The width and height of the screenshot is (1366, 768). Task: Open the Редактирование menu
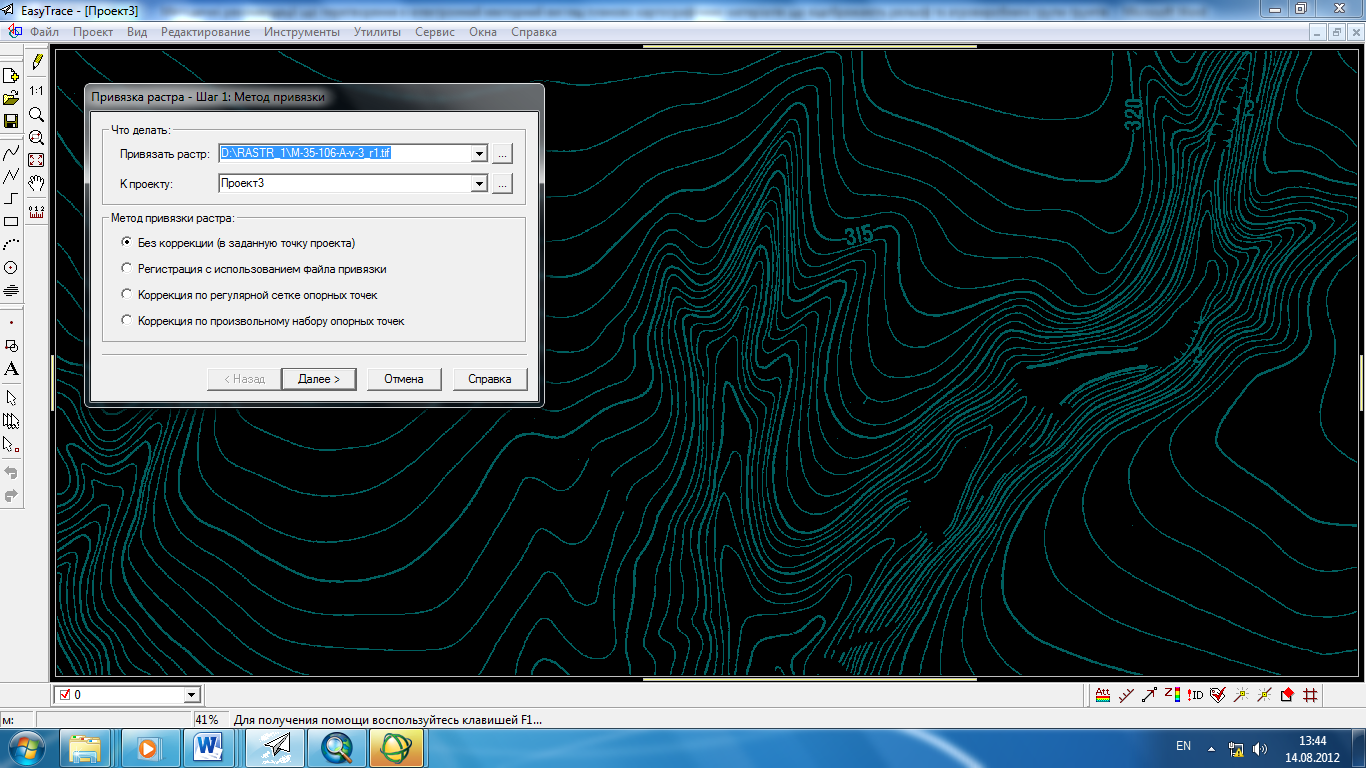click(205, 32)
